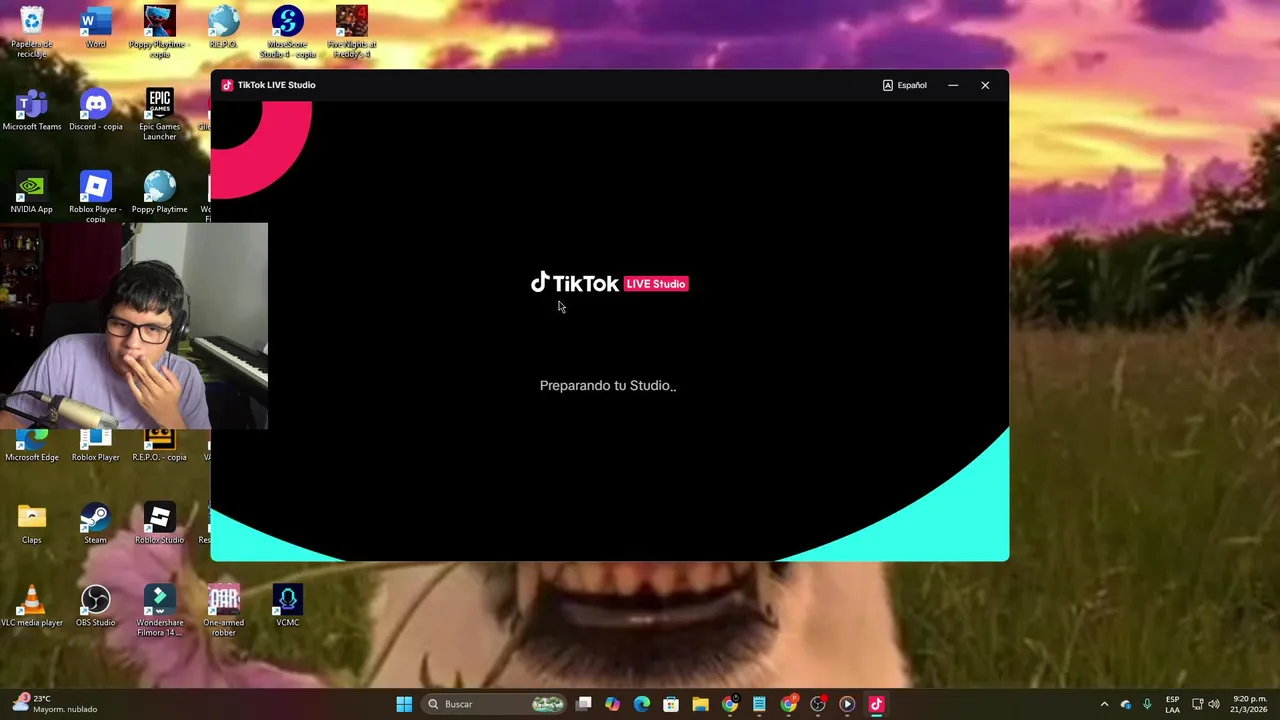Select the VLC media player icon
The width and height of the screenshot is (1280, 720).
pyautogui.click(x=32, y=606)
